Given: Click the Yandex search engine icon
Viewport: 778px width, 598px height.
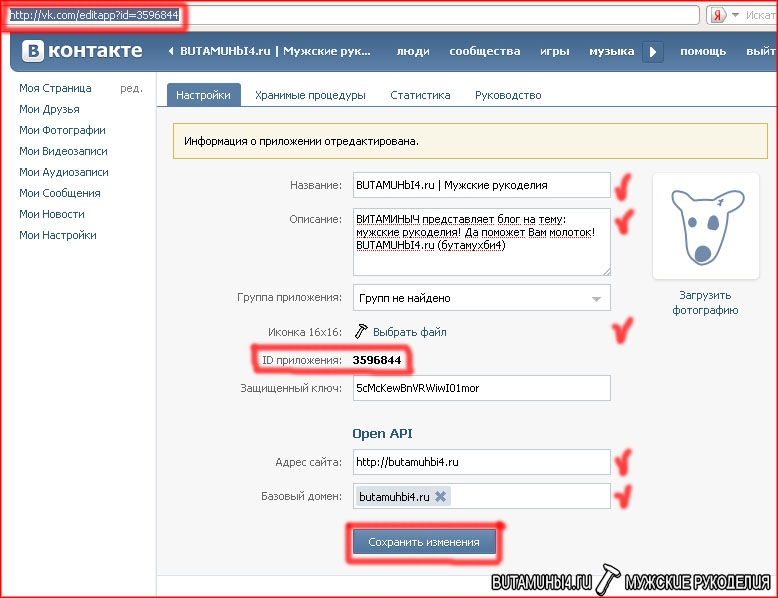Looking at the screenshot, I should (717, 15).
